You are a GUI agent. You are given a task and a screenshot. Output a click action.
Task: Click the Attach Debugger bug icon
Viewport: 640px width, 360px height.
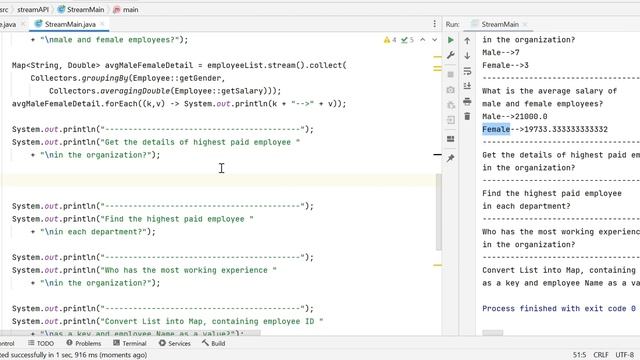pyautogui.click(x=451, y=105)
